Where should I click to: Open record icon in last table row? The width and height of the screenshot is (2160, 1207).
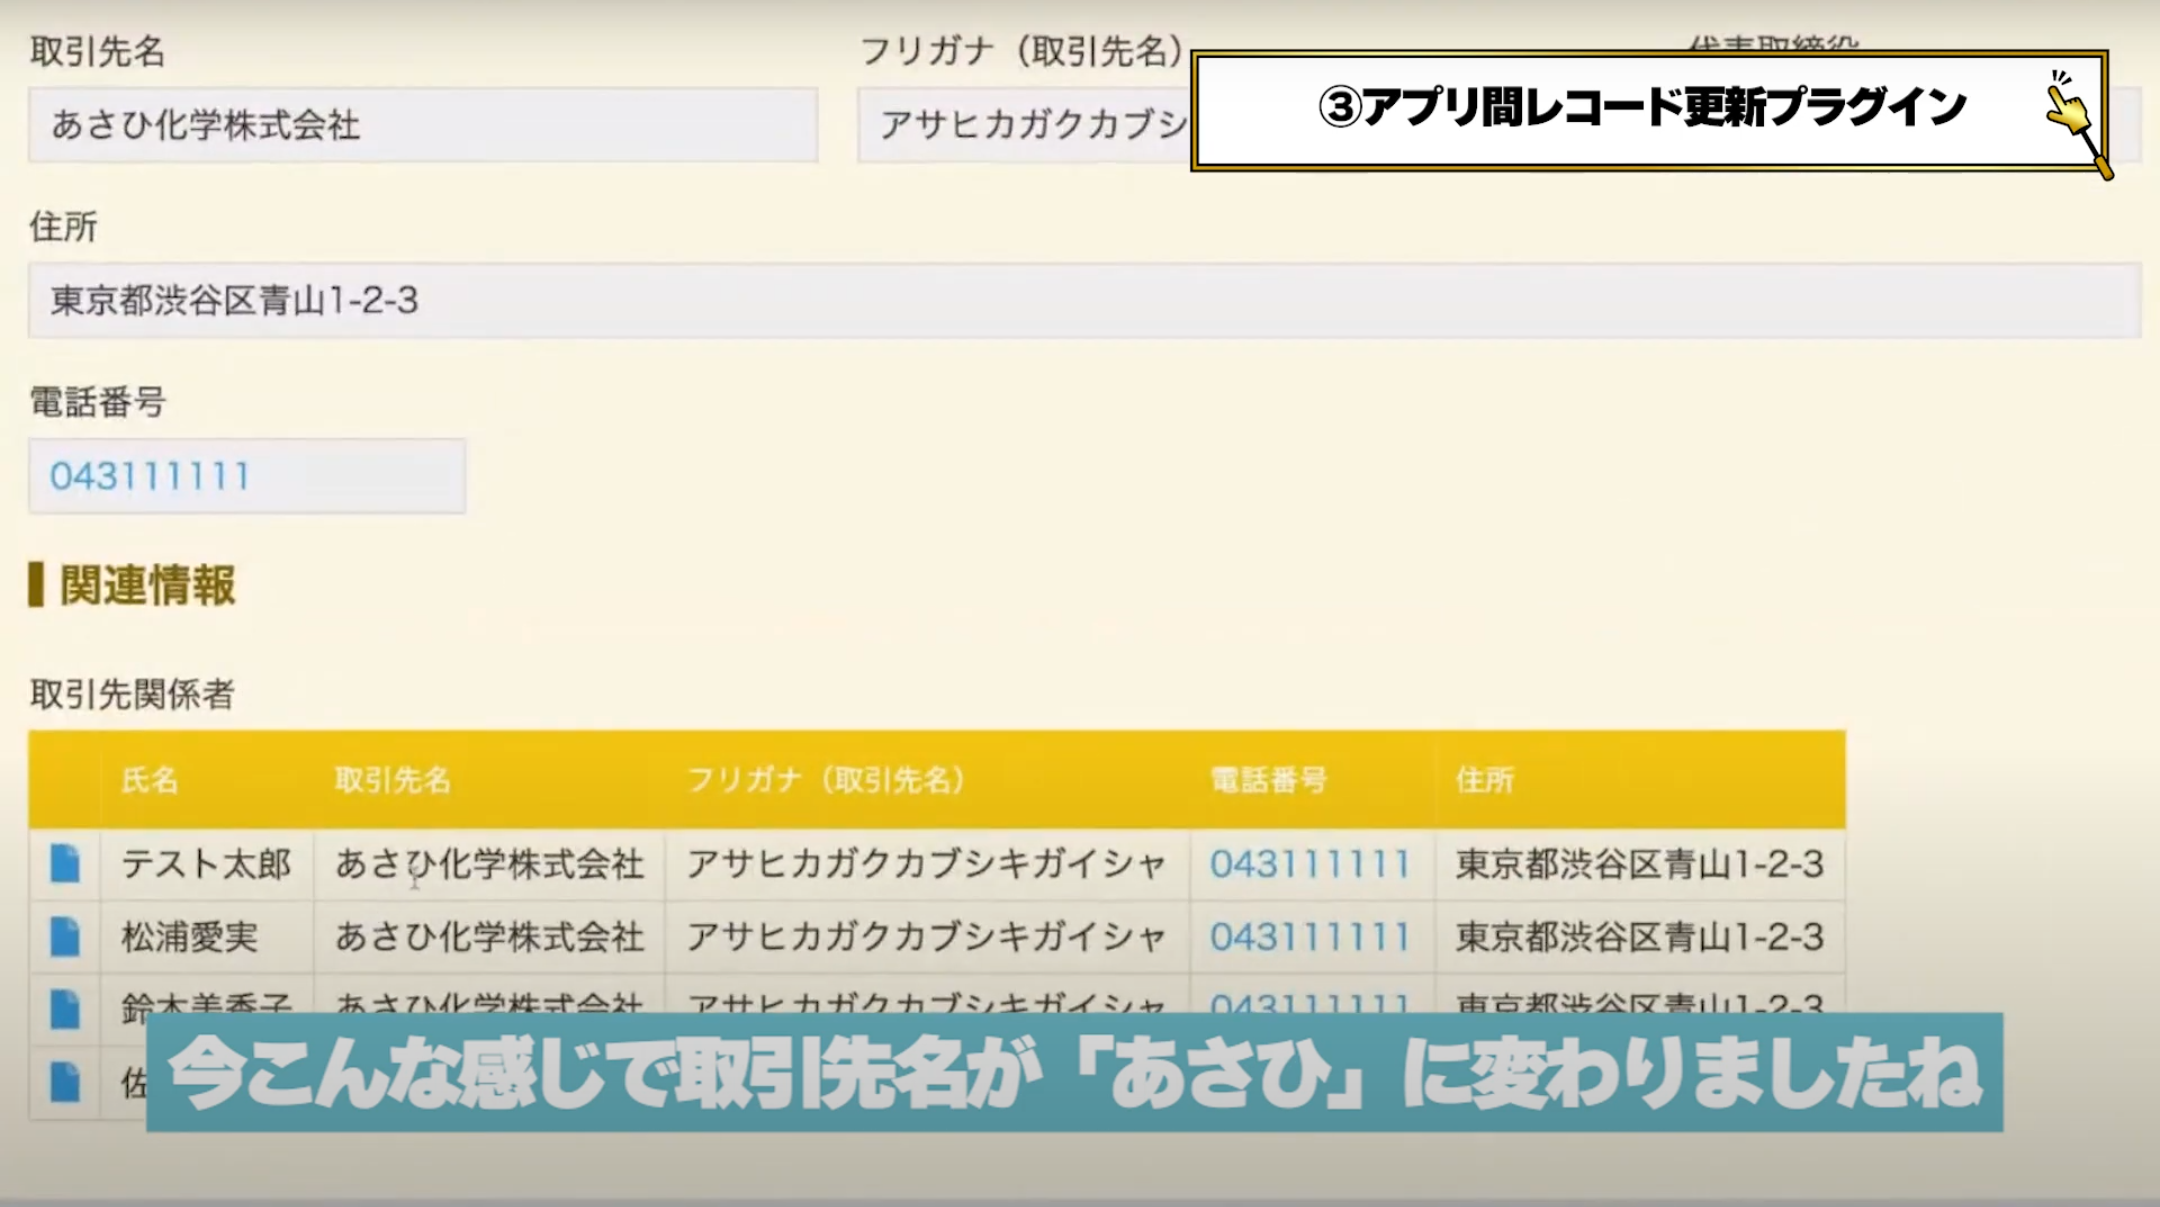[65, 1082]
